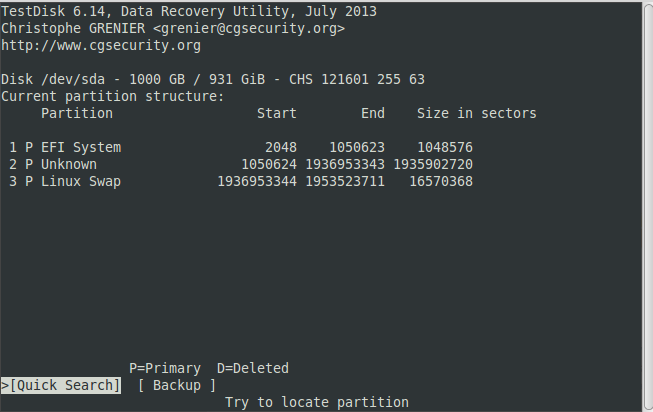653x412 pixels.
Task: Select the Quick Search option
Action: pos(61,385)
